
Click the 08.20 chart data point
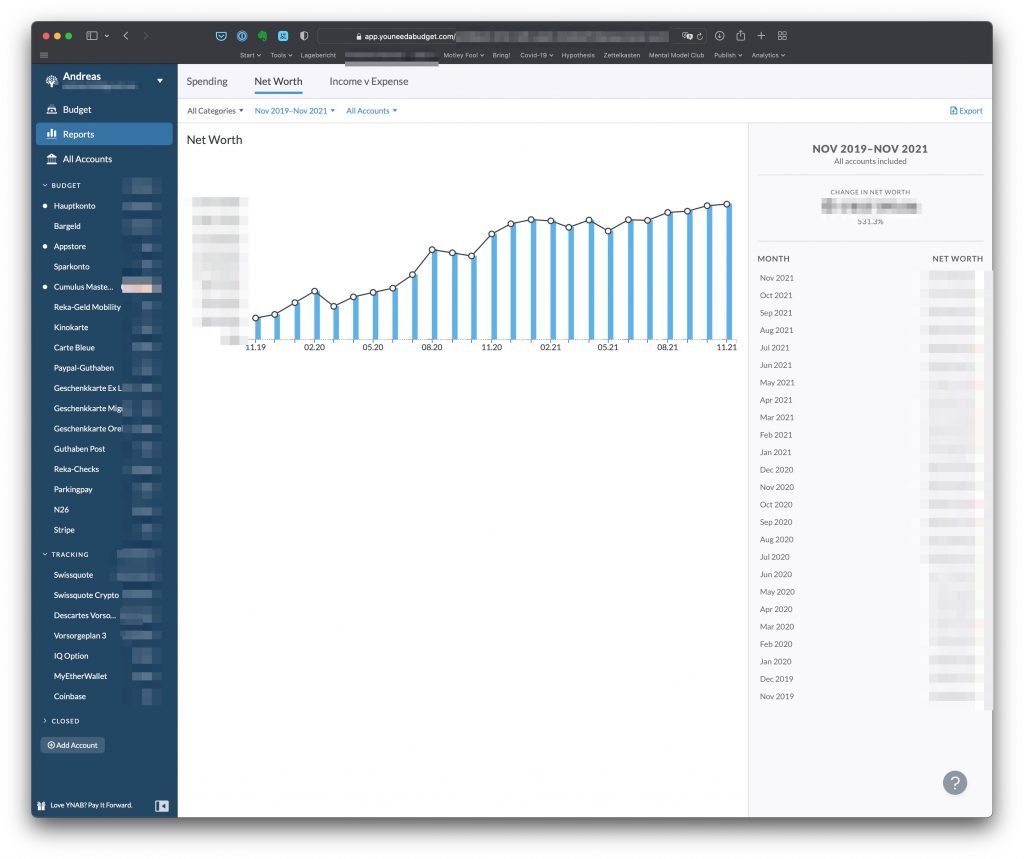click(432, 250)
